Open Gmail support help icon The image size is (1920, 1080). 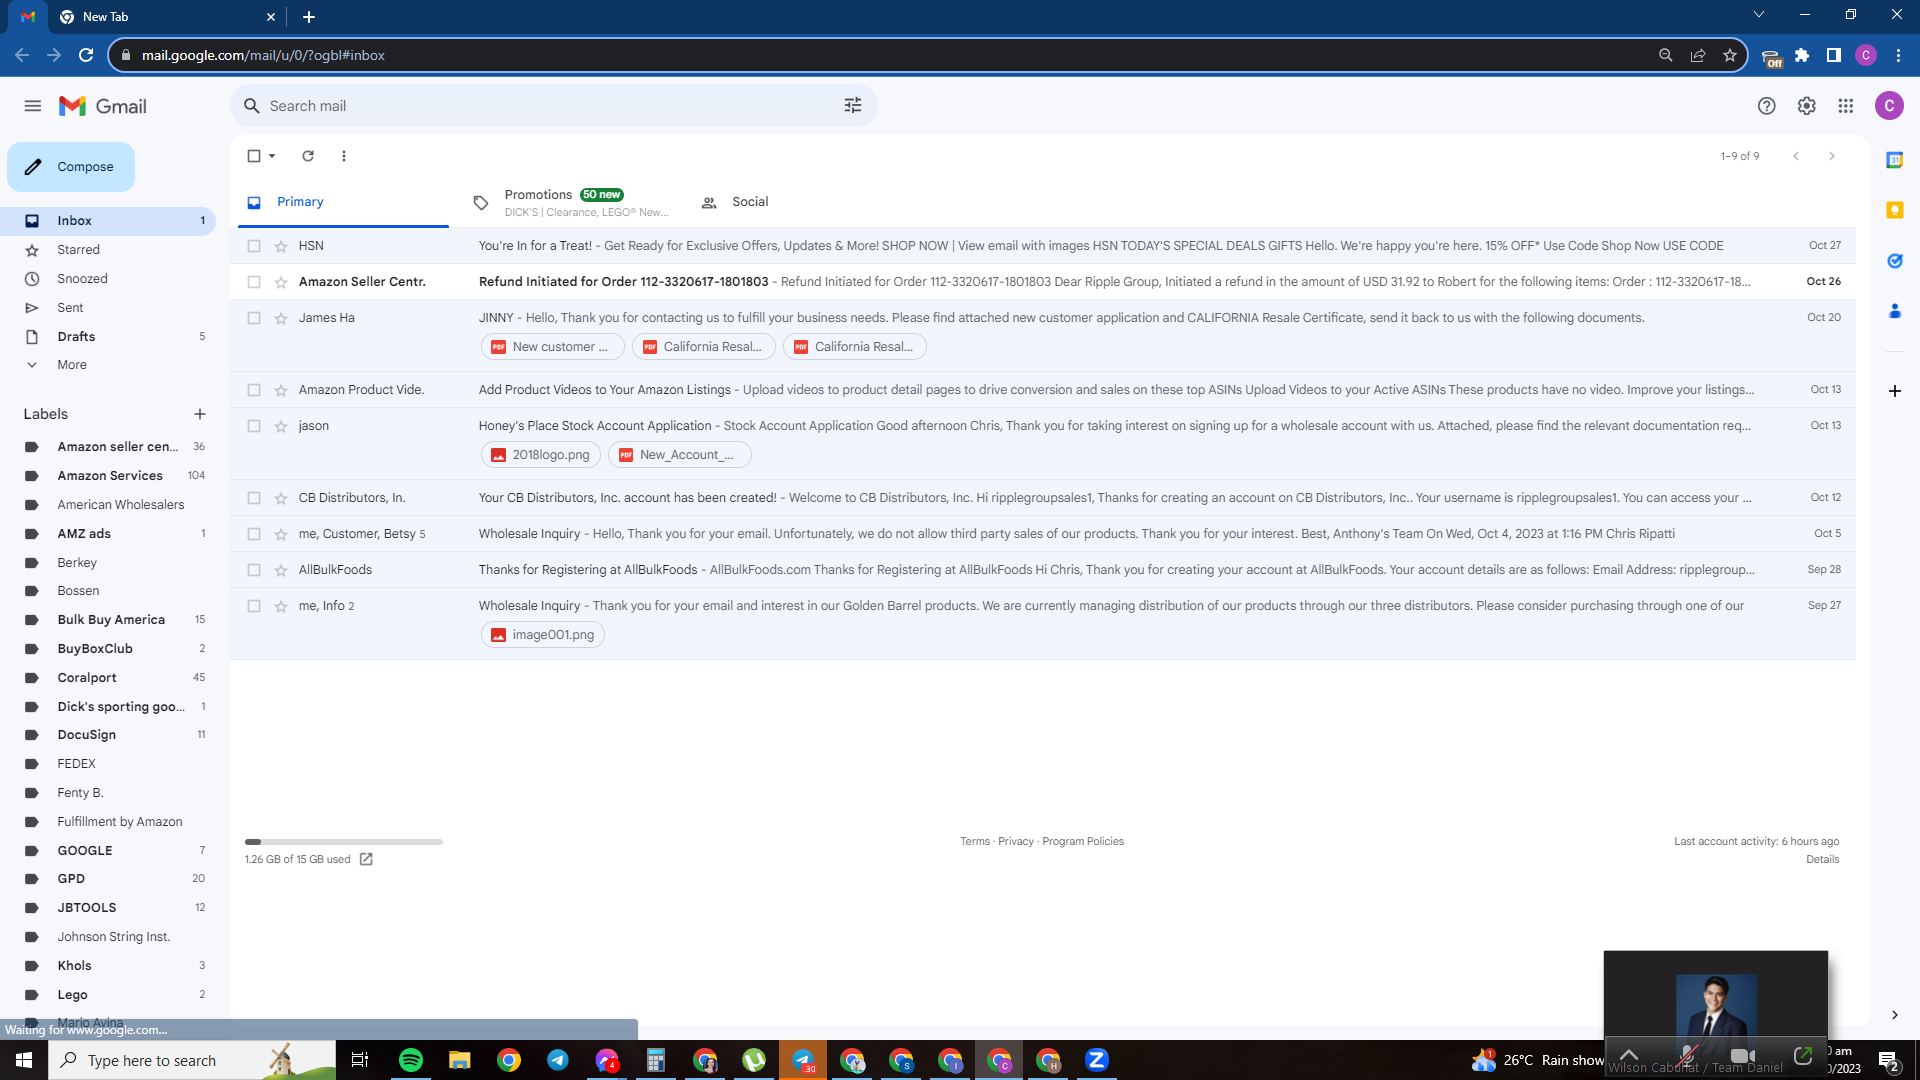[1767, 106]
